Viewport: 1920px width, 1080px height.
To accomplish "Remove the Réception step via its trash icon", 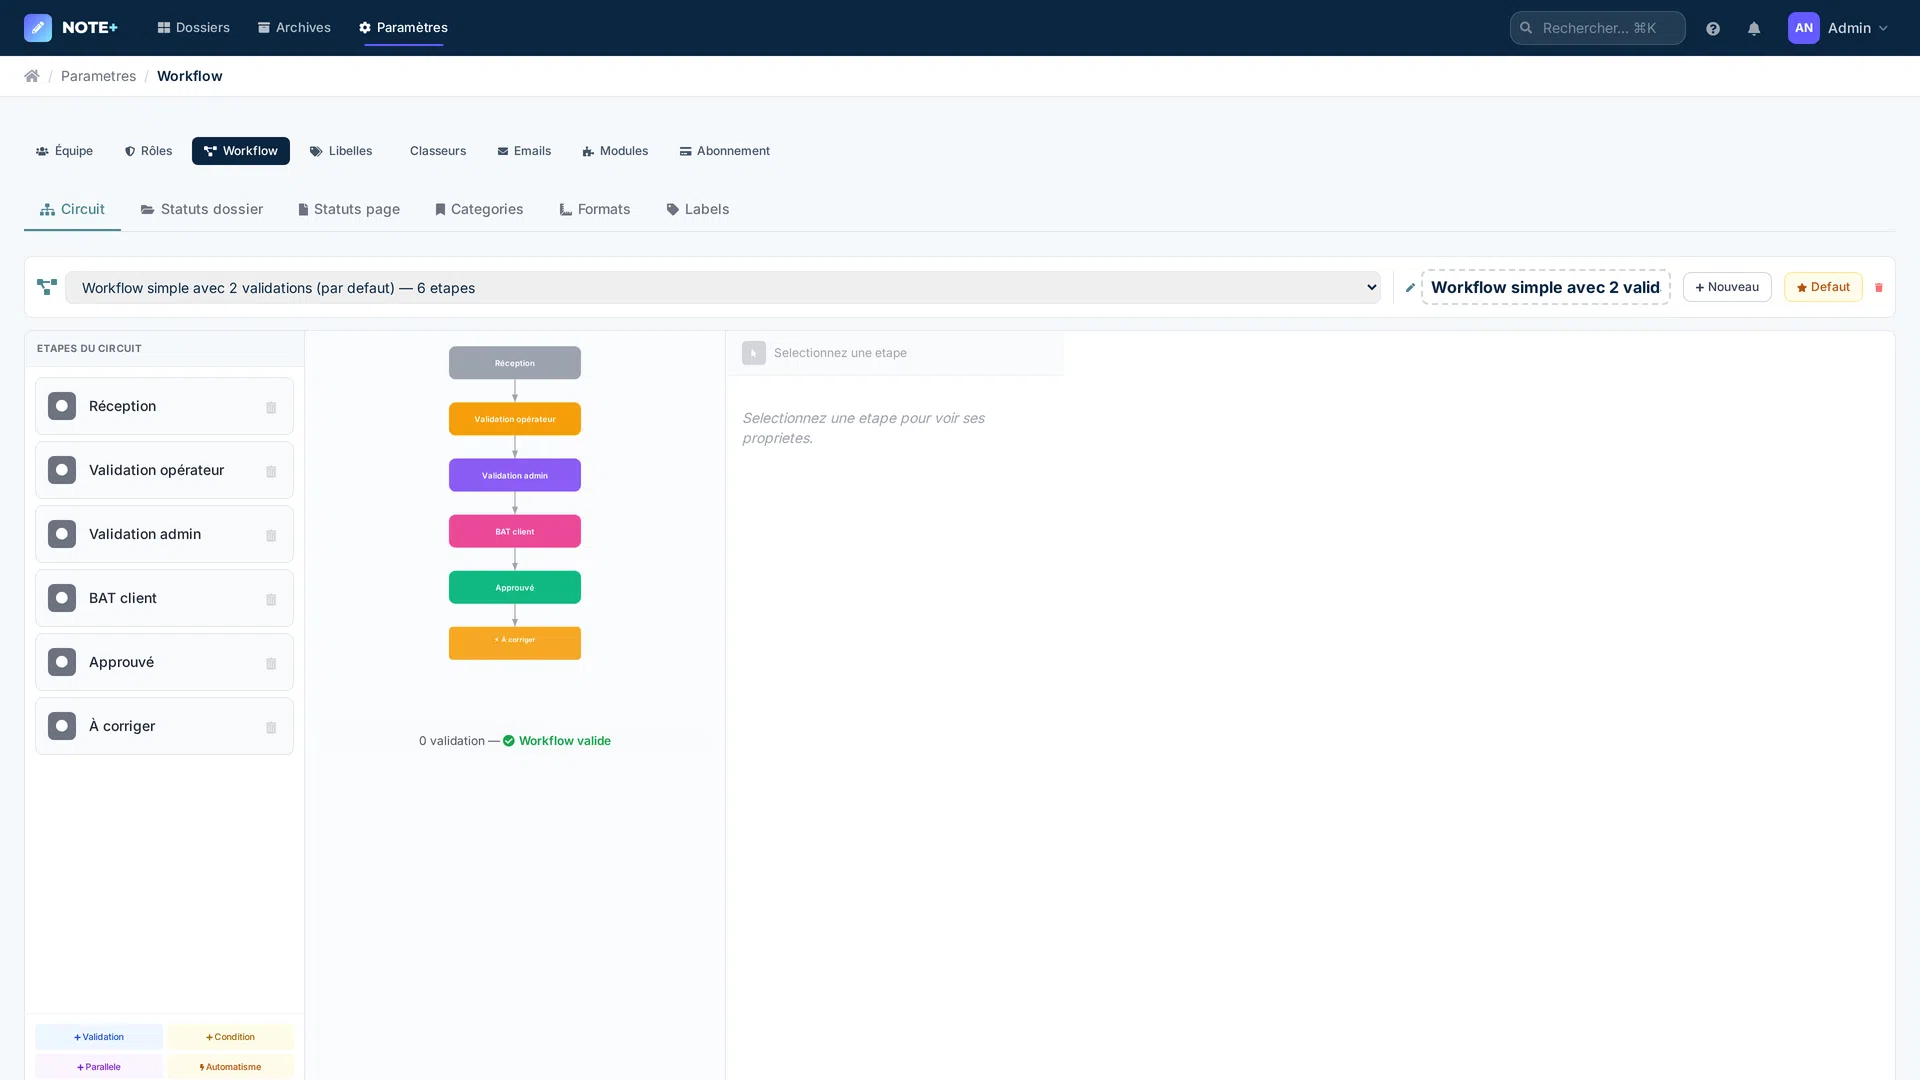I will [271, 407].
